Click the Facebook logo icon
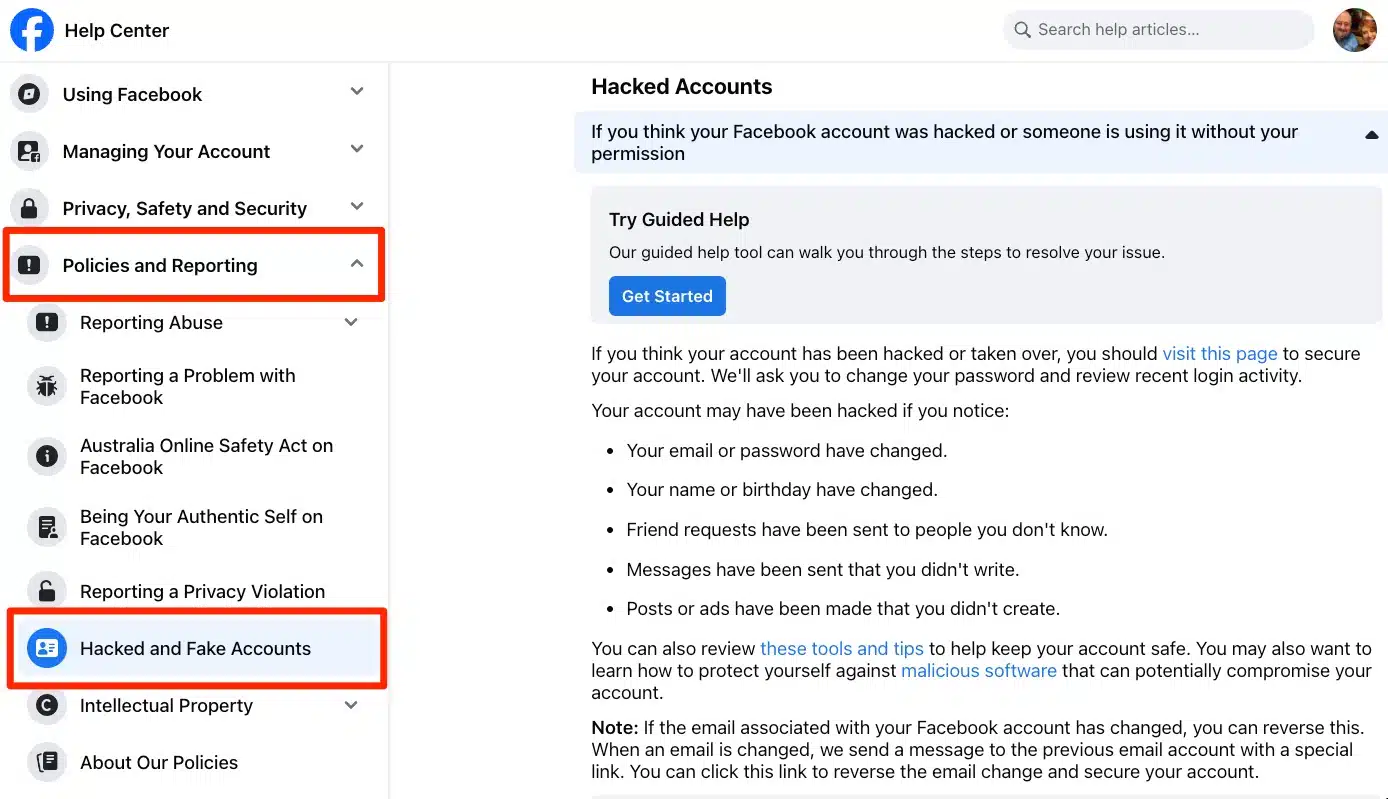 tap(31, 30)
